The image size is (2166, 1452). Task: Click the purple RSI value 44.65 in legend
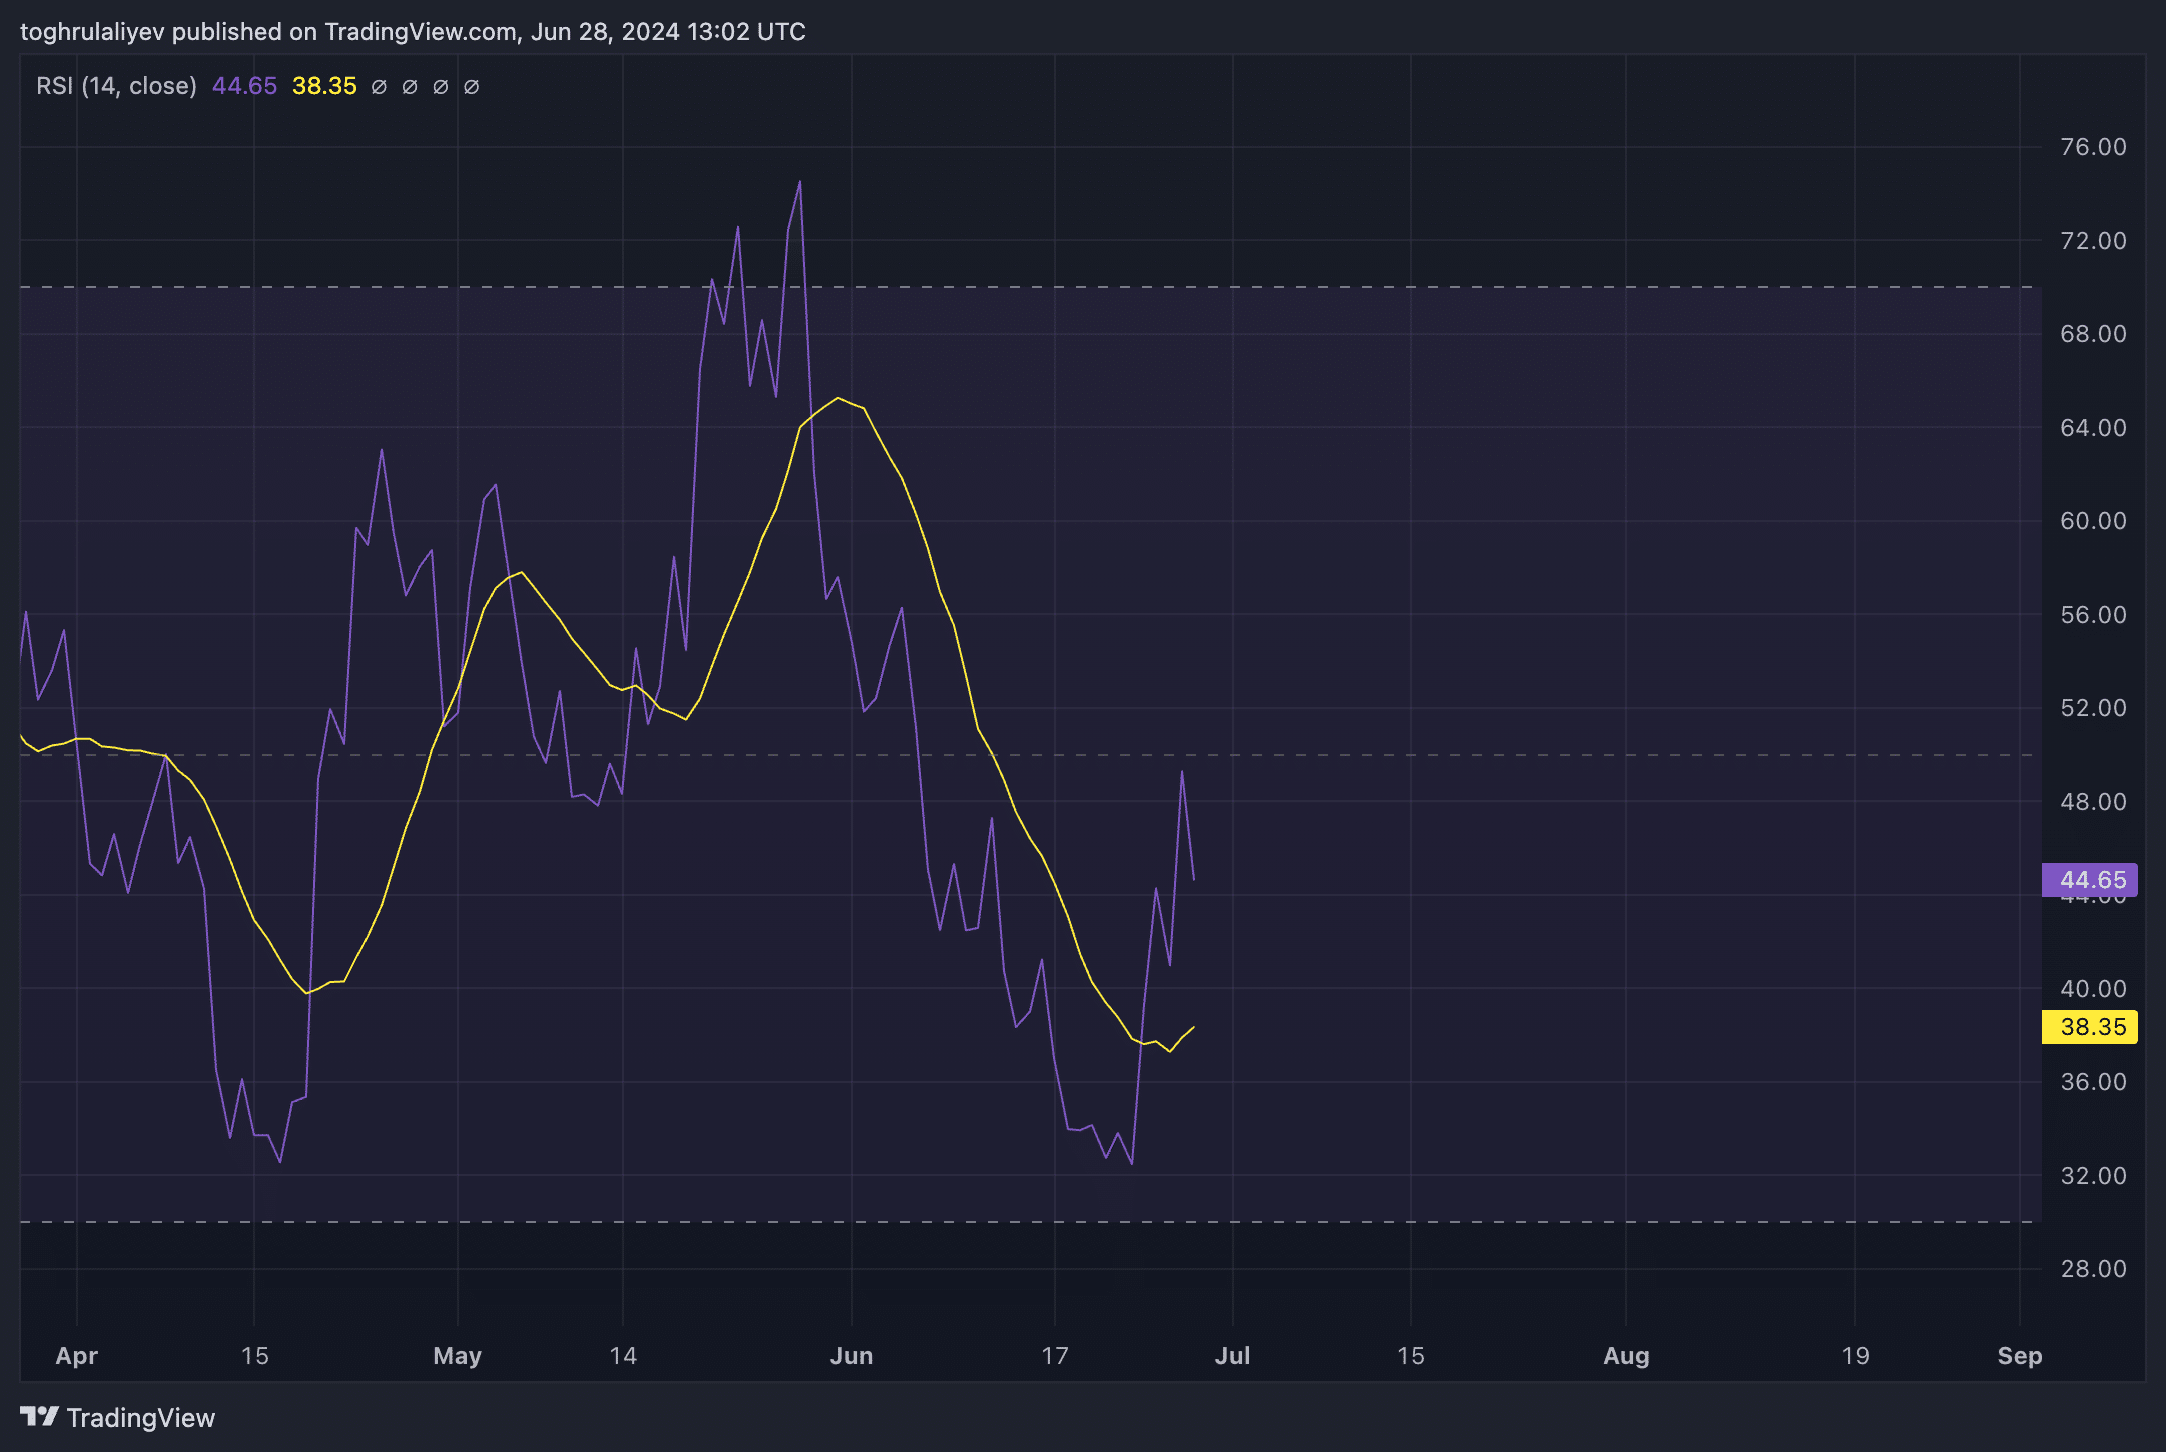click(244, 86)
